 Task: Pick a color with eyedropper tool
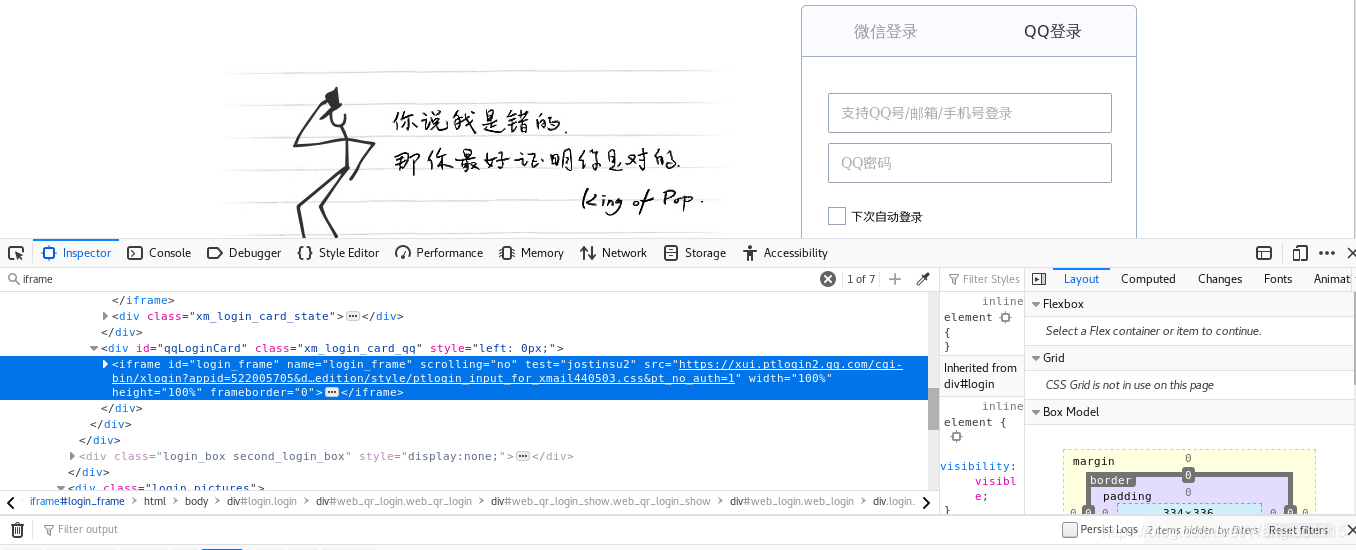923,279
